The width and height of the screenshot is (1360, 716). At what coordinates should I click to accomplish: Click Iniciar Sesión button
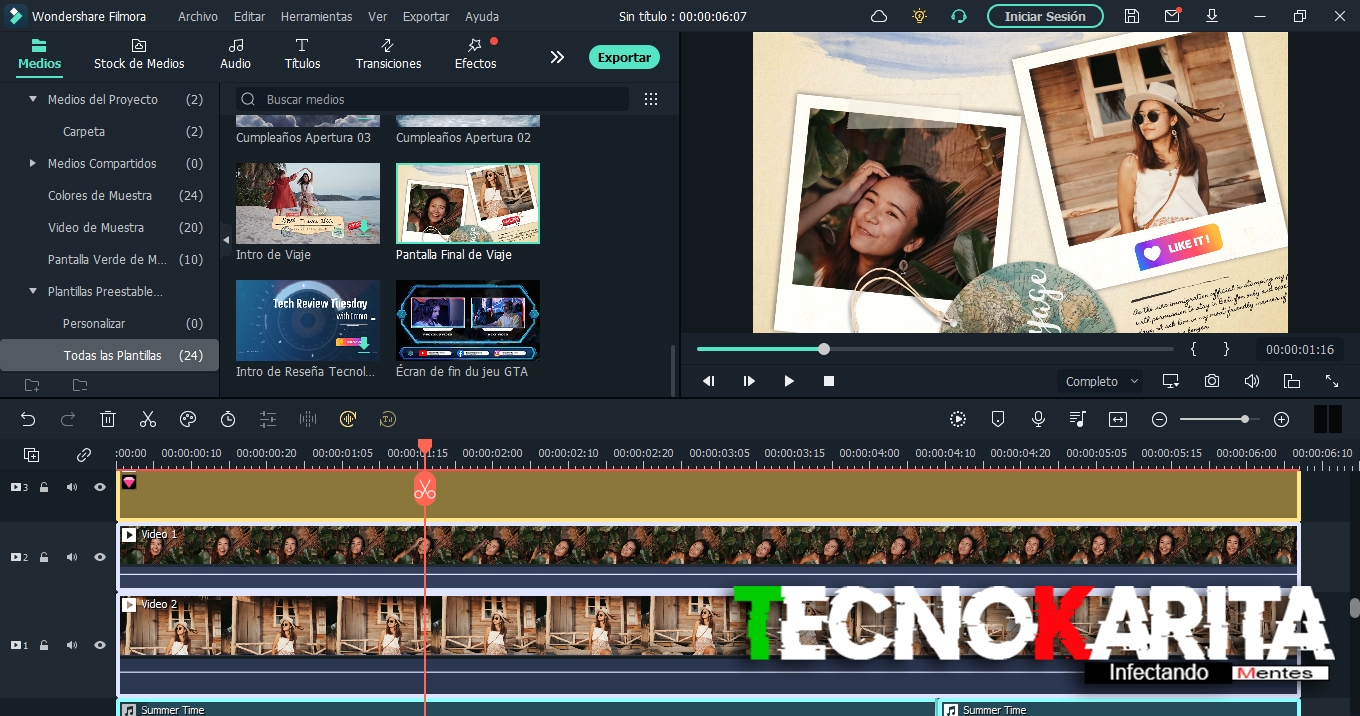pos(1045,16)
